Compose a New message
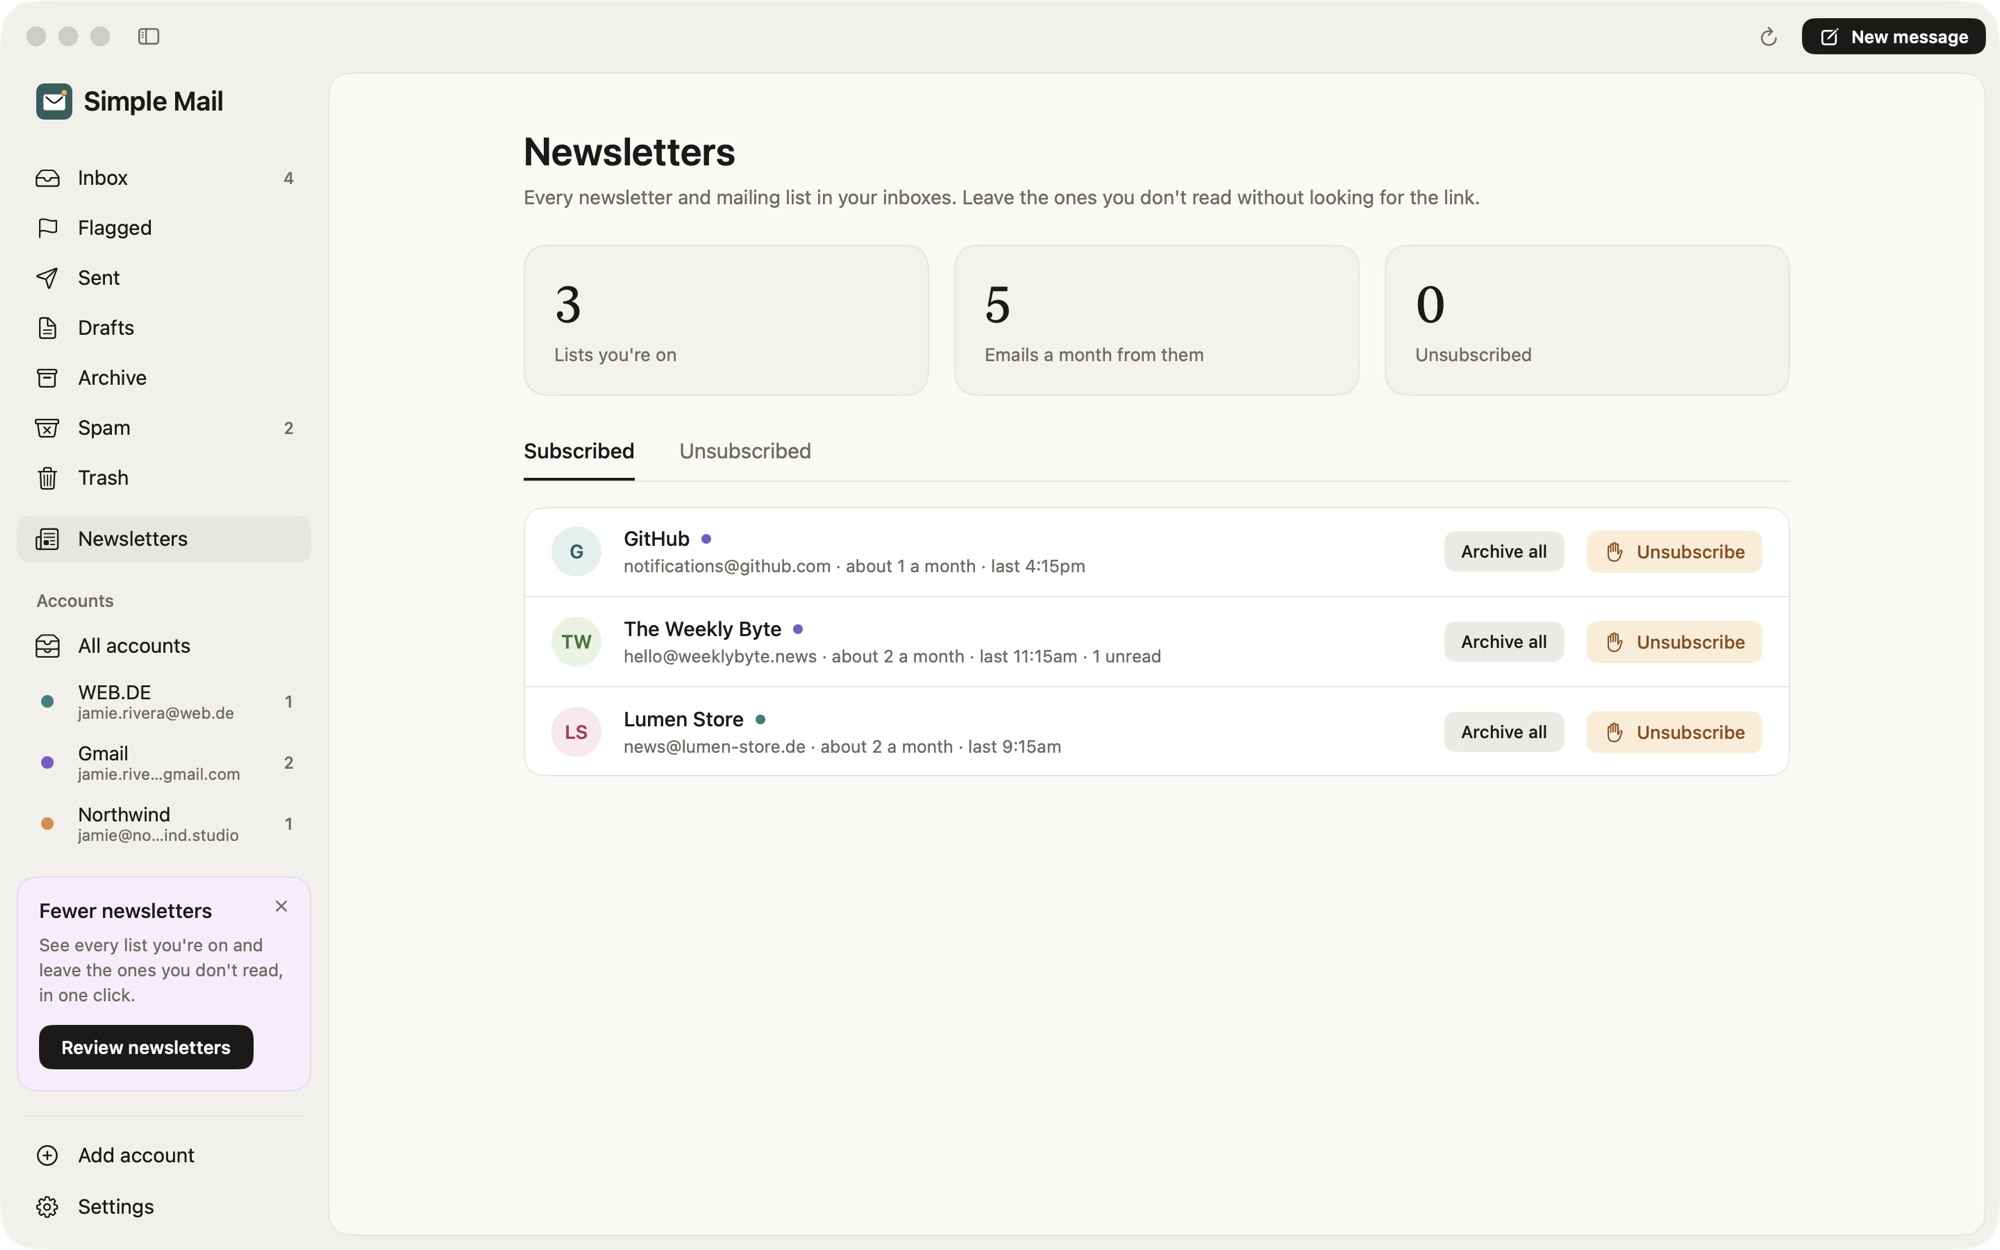2000x1250 pixels. pos(1893,37)
